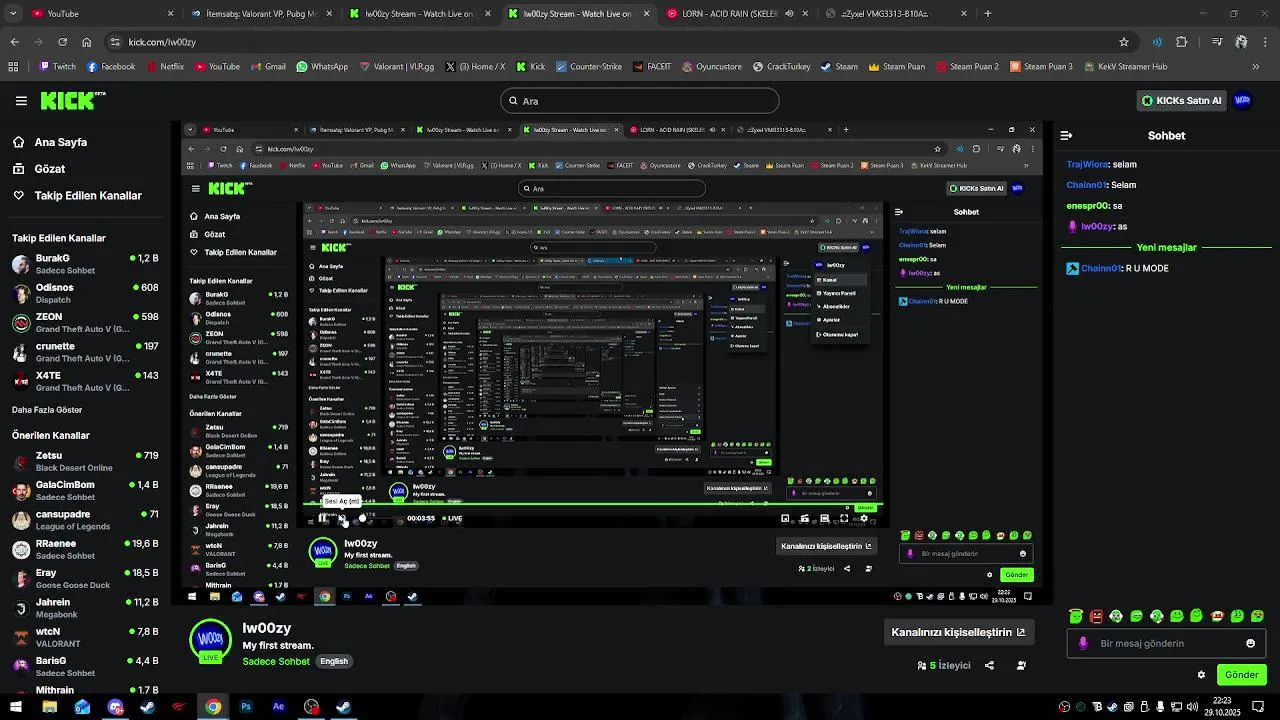Open Photoshop from the taskbar
This screenshot has width=1280, height=720.
[x=246, y=707]
